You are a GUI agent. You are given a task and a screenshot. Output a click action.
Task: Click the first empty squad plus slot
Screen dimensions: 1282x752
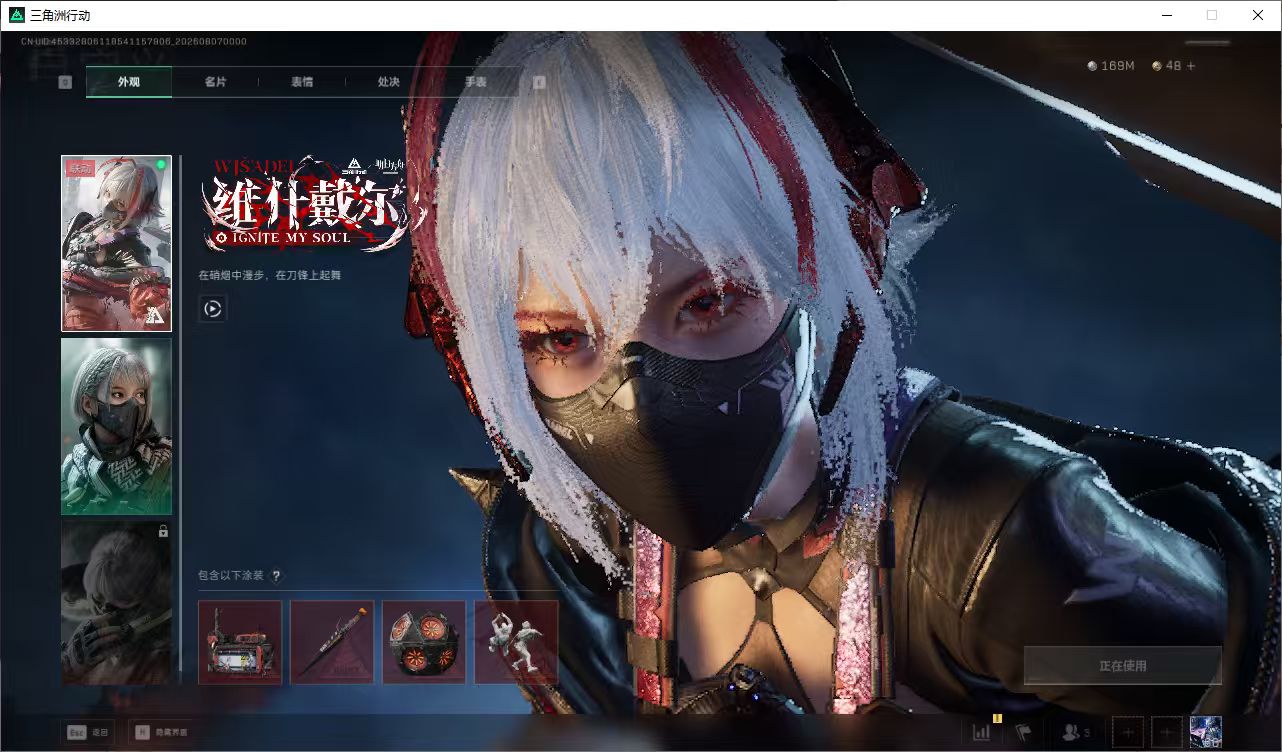coord(1127,732)
